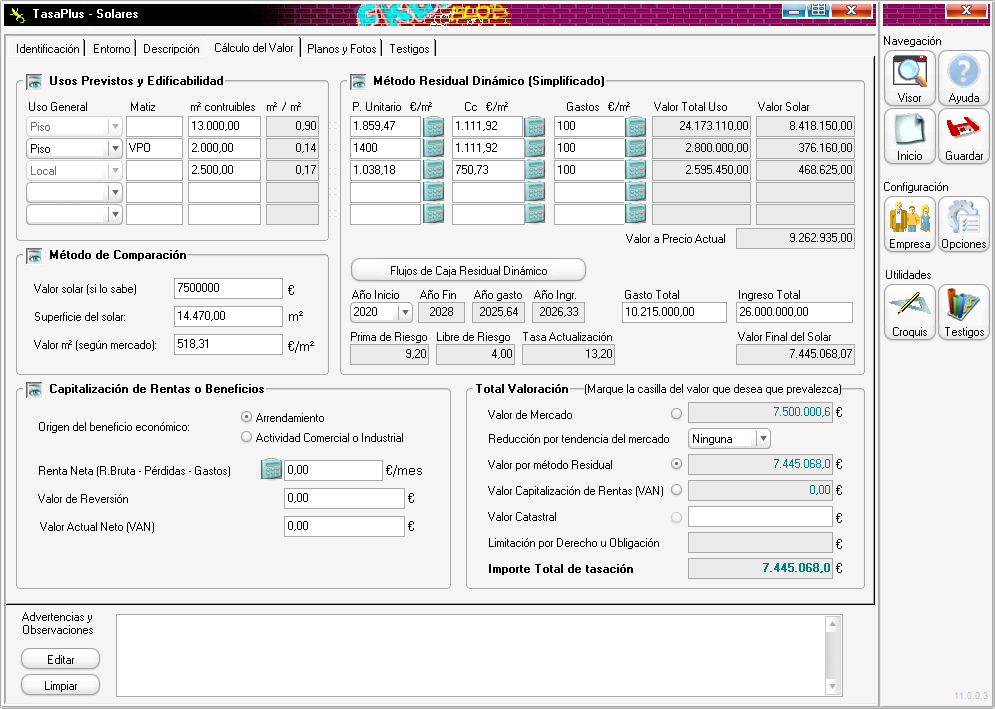Open Reducción por tendencia Ninguna dropdown
995x709 pixels.
763,438
